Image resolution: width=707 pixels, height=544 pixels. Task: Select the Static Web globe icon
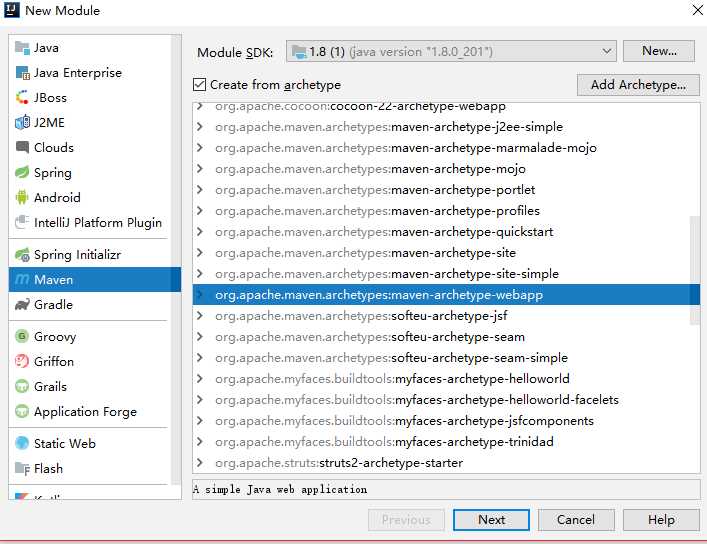tap(22, 443)
